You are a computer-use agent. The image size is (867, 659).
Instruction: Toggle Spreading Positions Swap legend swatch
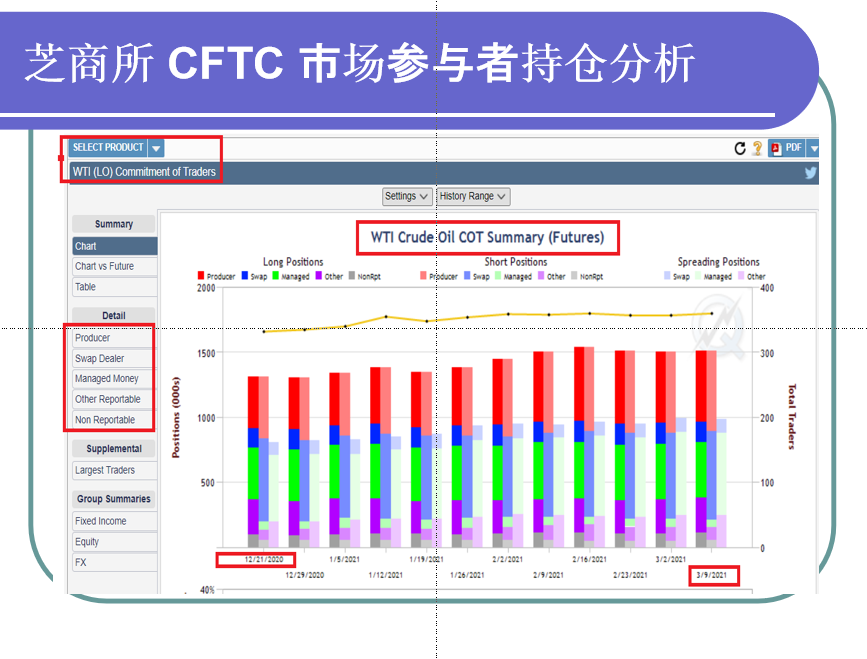667,275
